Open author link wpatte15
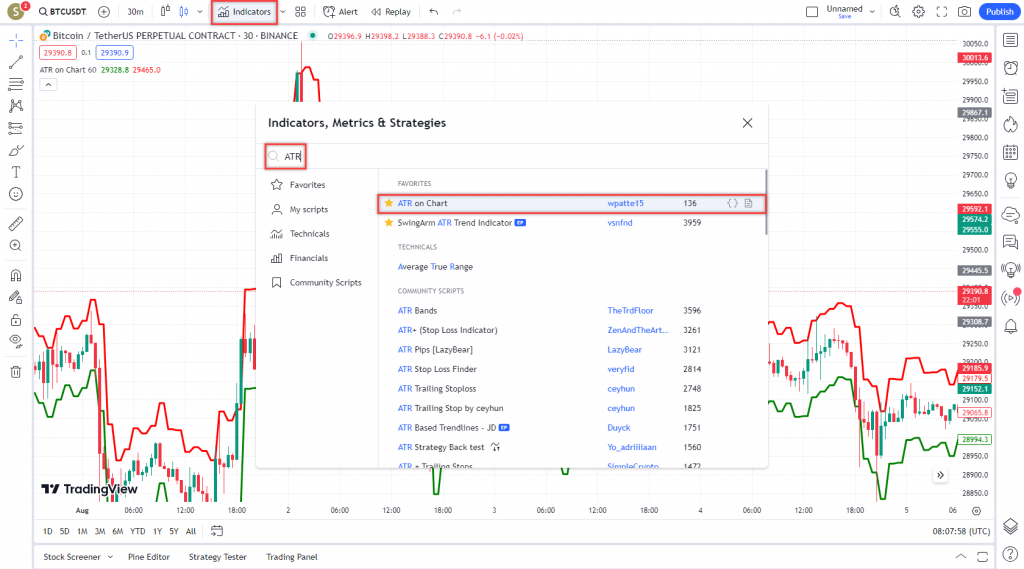Image resolution: width=1024 pixels, height=569 pixels. point(626,203)
